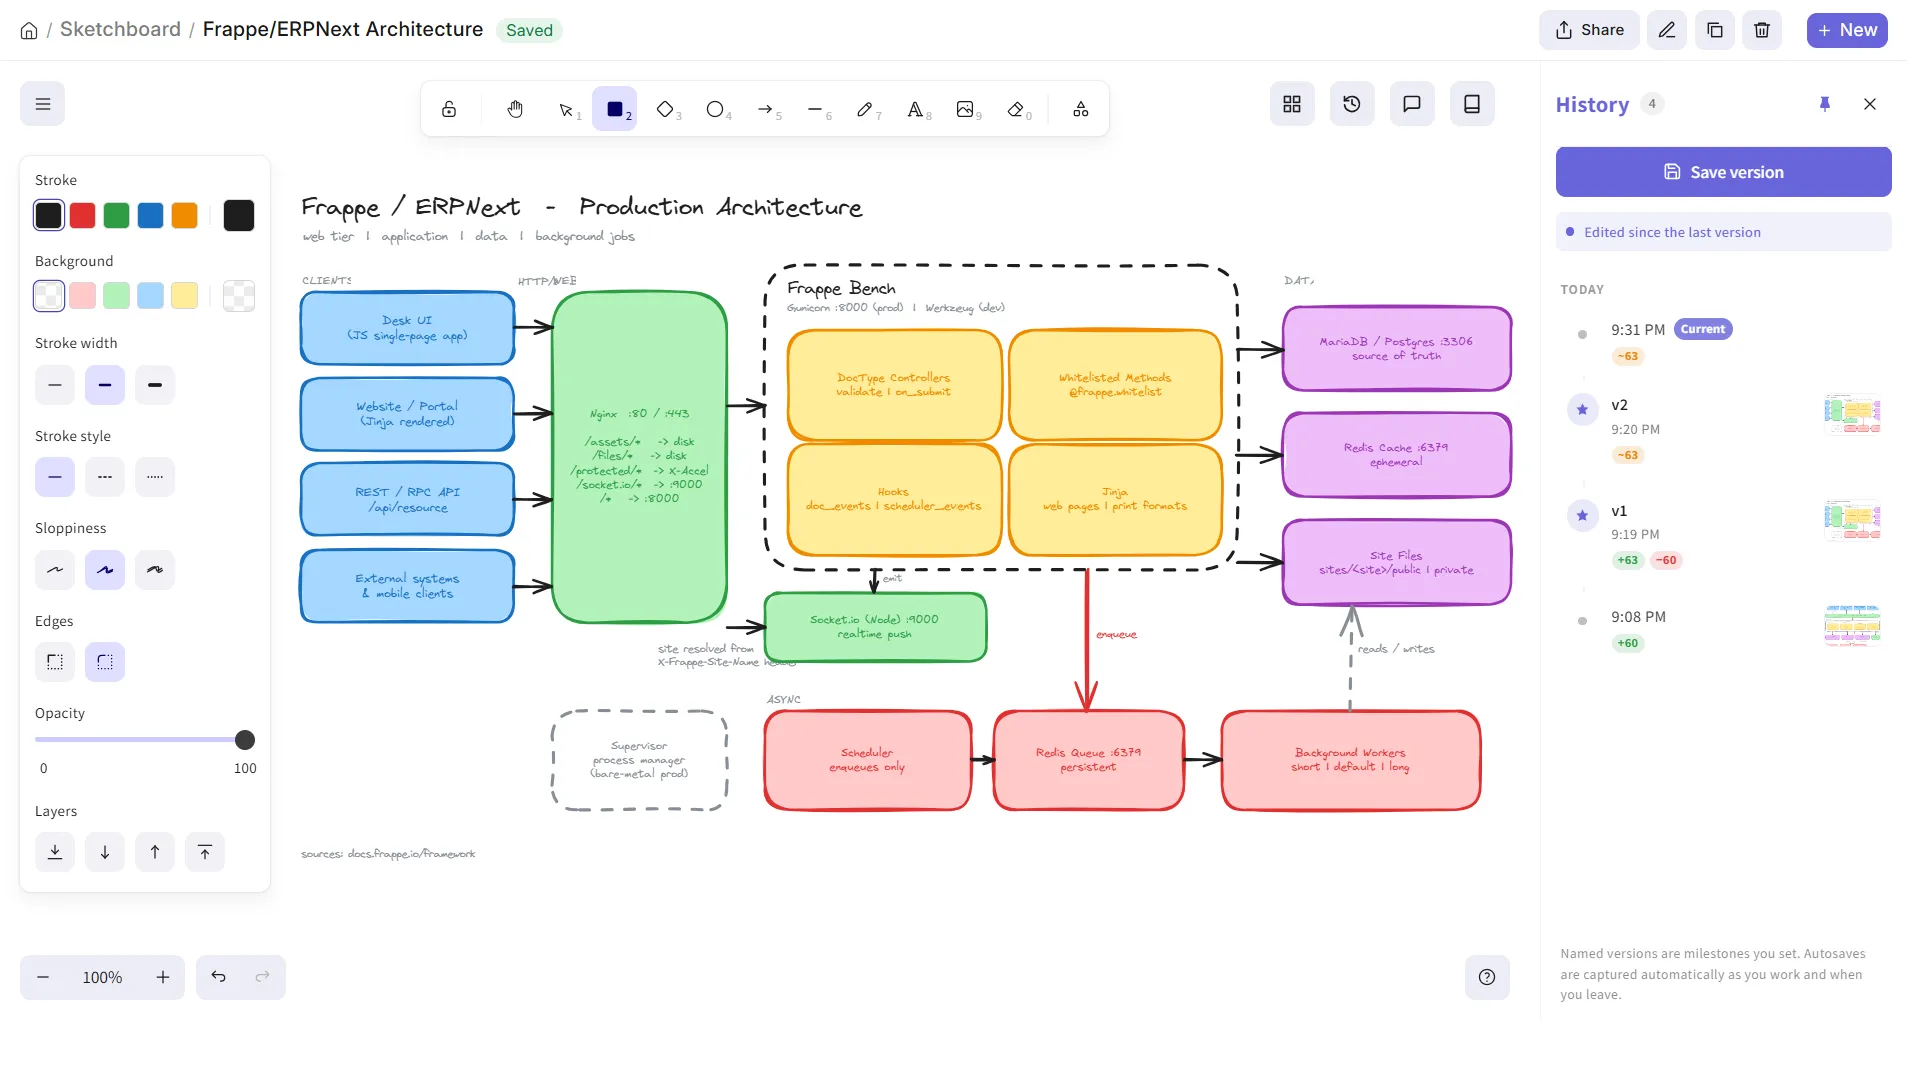Select the Ellipse tool

point(715,109)
